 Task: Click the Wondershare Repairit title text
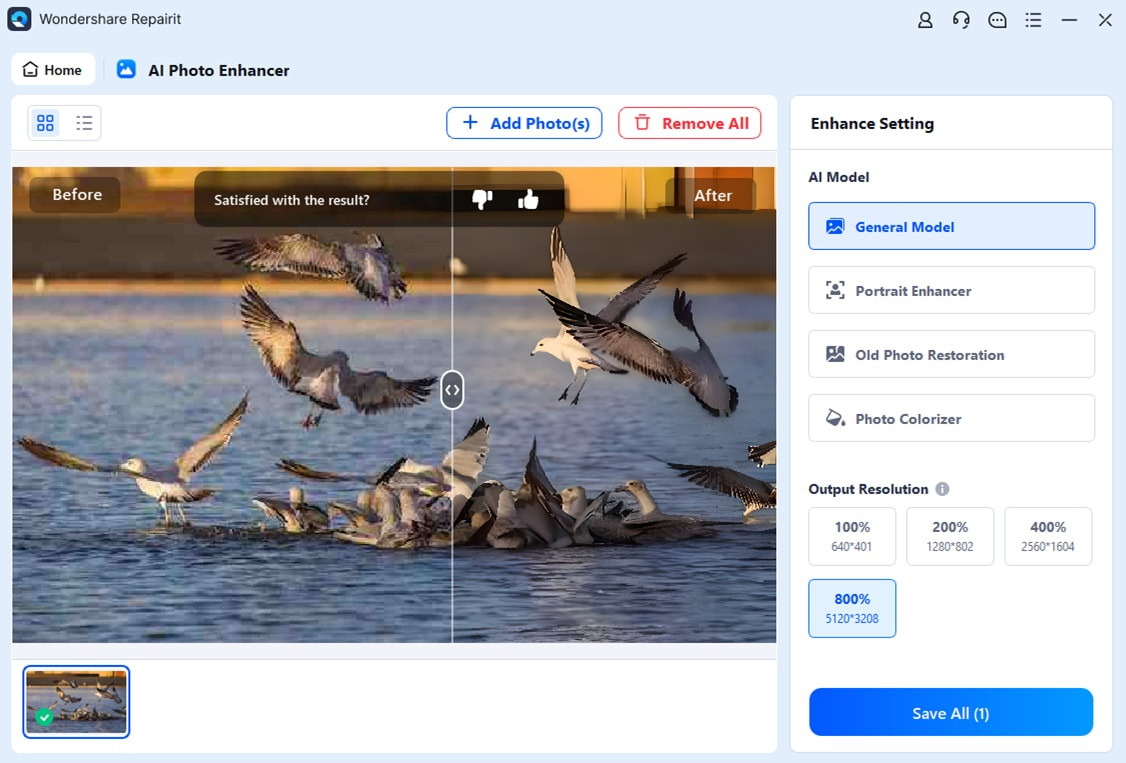(110, 19)
